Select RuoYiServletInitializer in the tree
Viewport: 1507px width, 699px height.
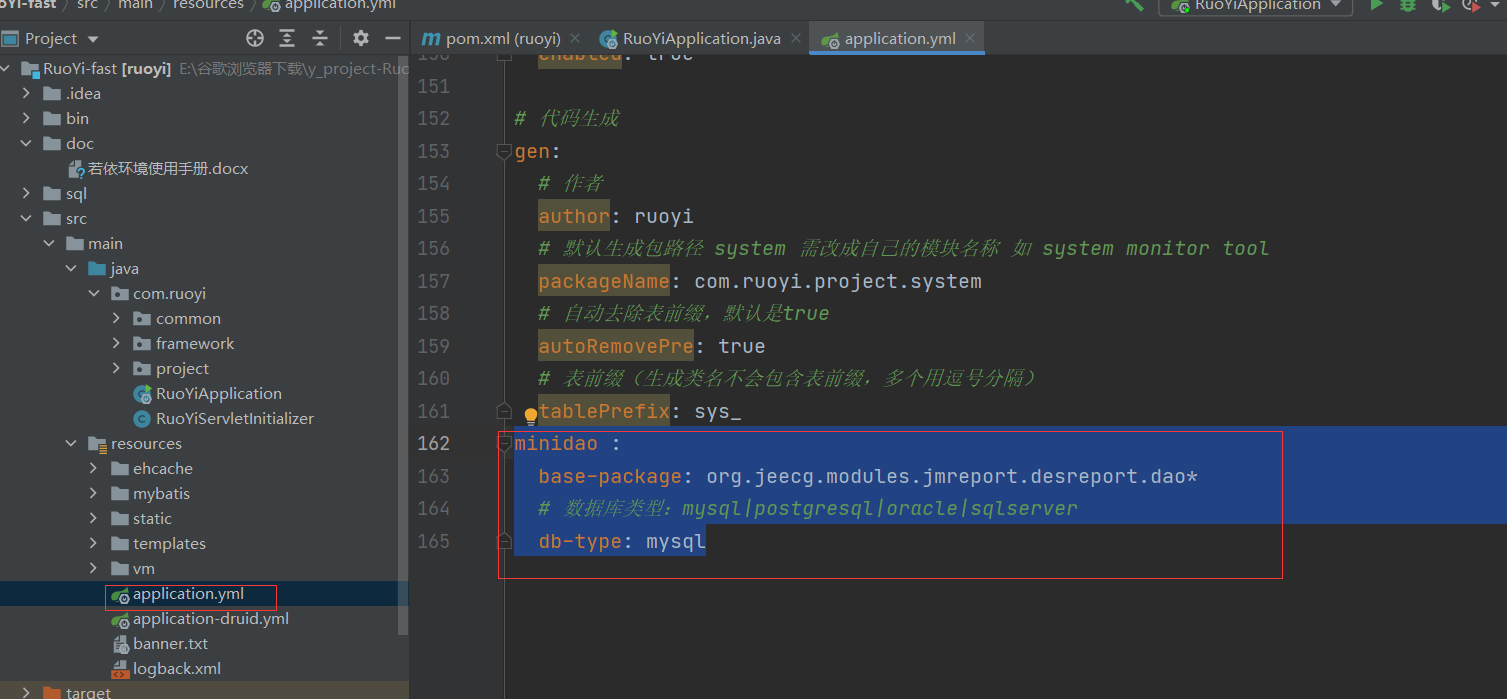tap(235, 419)
